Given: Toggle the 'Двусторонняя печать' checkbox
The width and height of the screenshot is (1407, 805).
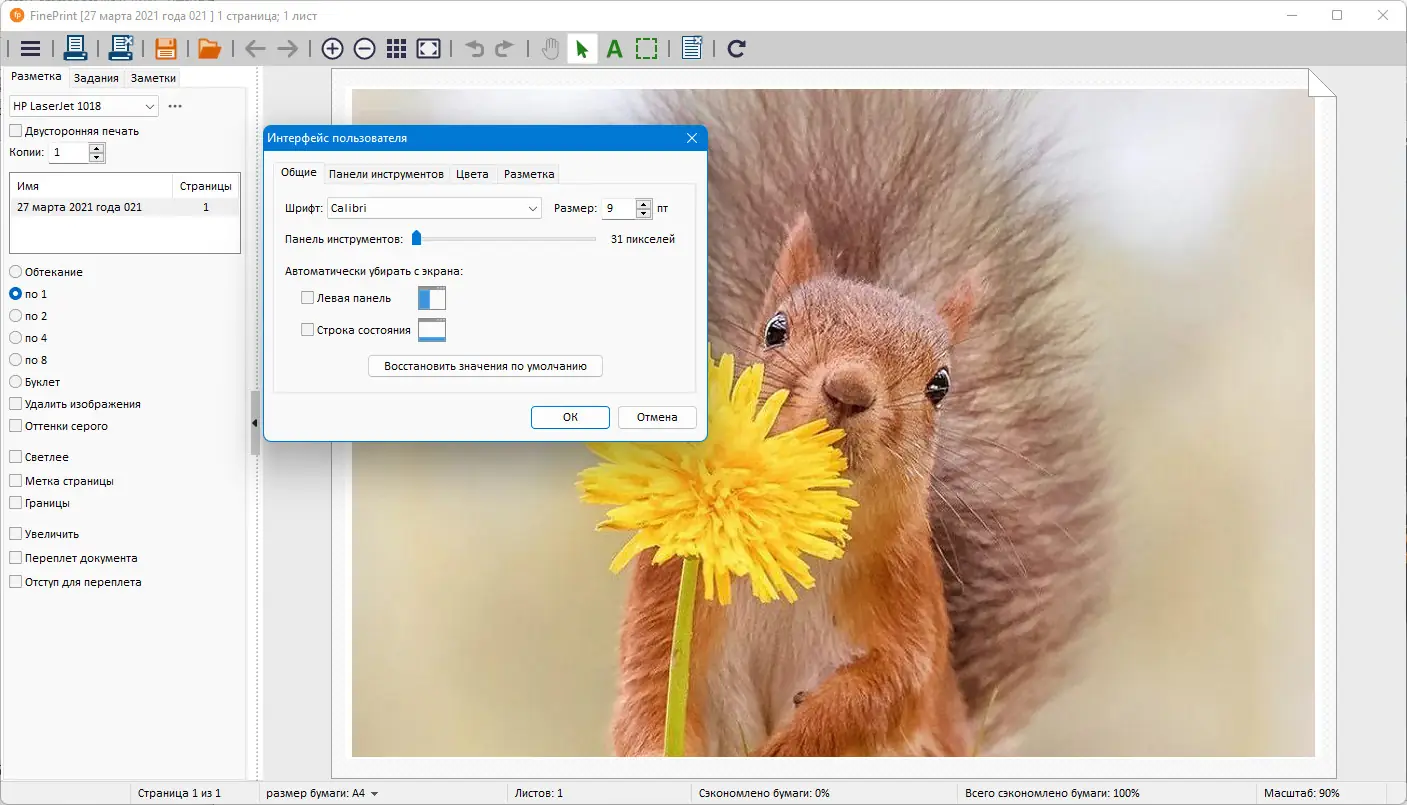Looking at the screenshot, I should (x=16, y=131).
